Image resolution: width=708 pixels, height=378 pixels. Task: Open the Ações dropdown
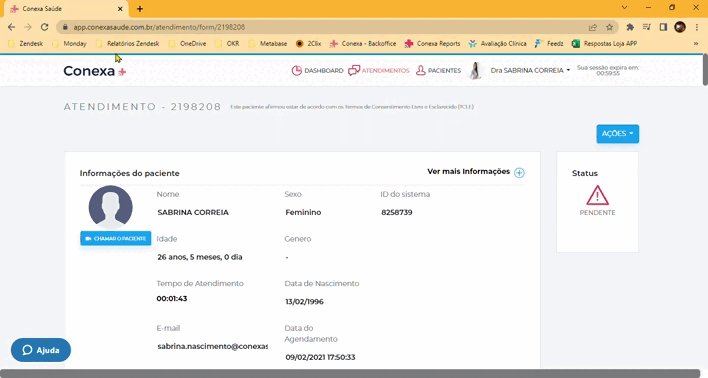click(x=617, y=134)
